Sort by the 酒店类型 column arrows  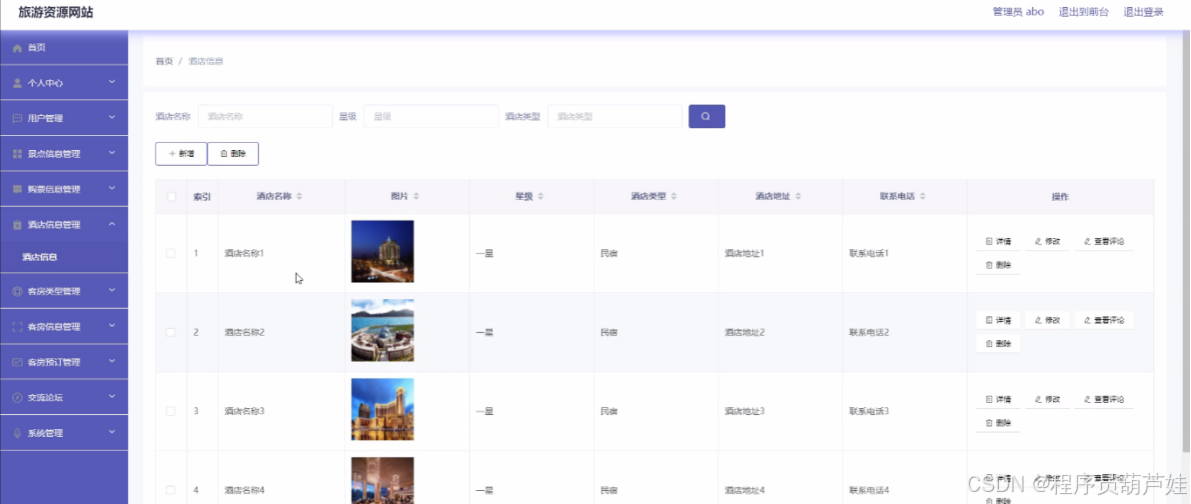click(674, 197)
